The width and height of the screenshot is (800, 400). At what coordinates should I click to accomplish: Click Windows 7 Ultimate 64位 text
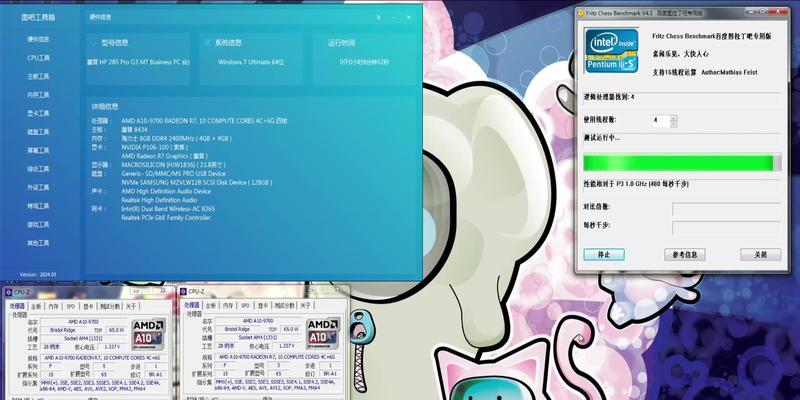coord(251,62)
